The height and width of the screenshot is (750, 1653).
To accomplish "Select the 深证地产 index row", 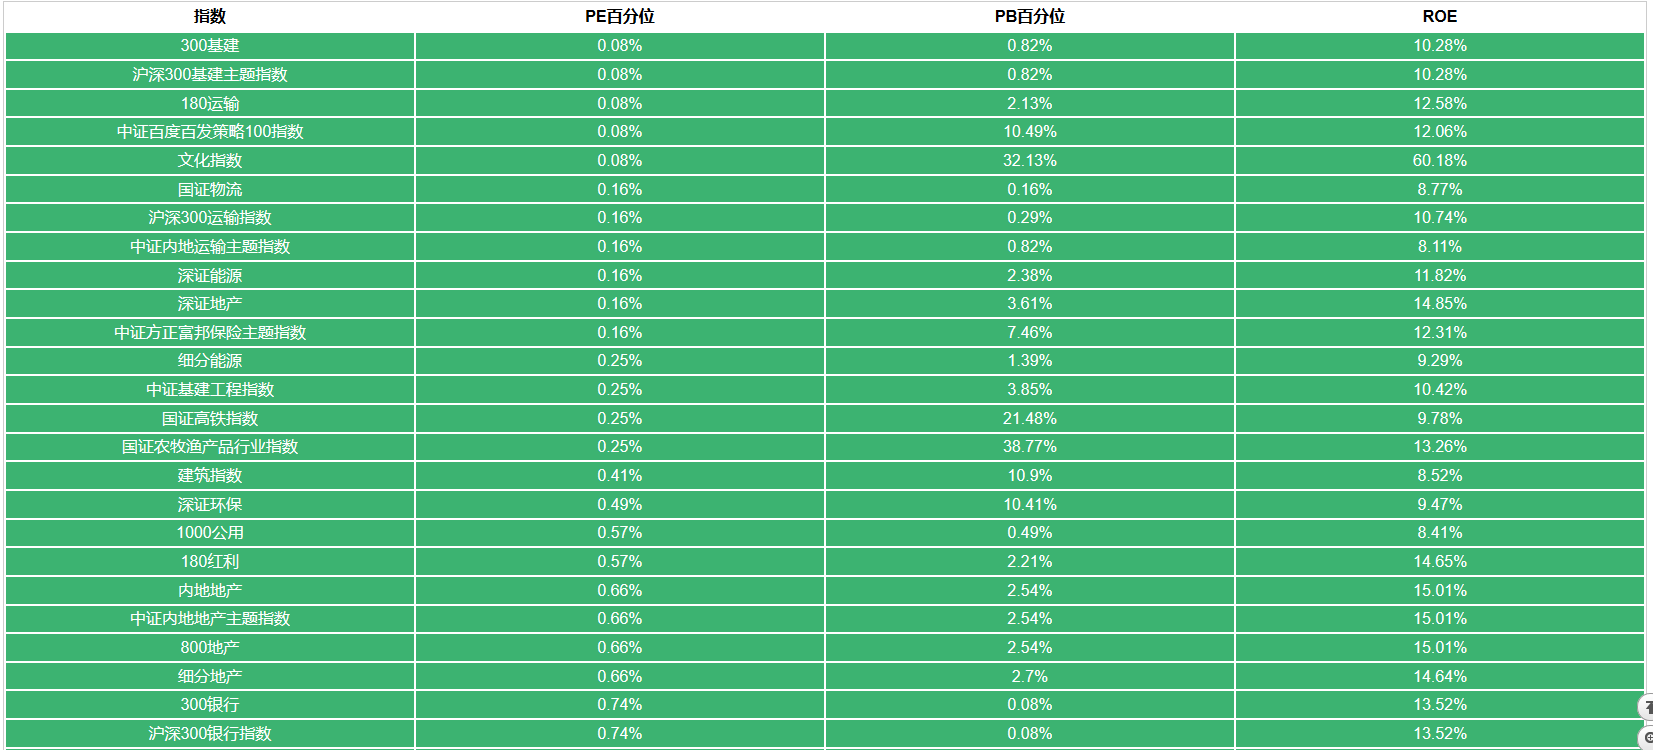I will click(825, 304).
